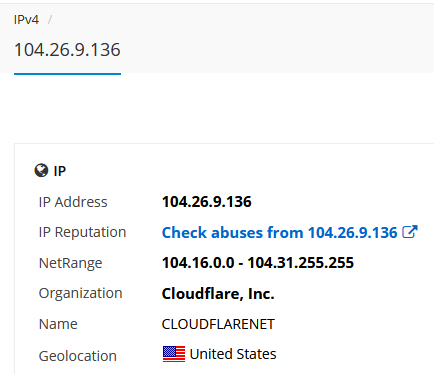Click the Organization field label
The width and height of the screenshot is (434, 374).
[80, 294]
